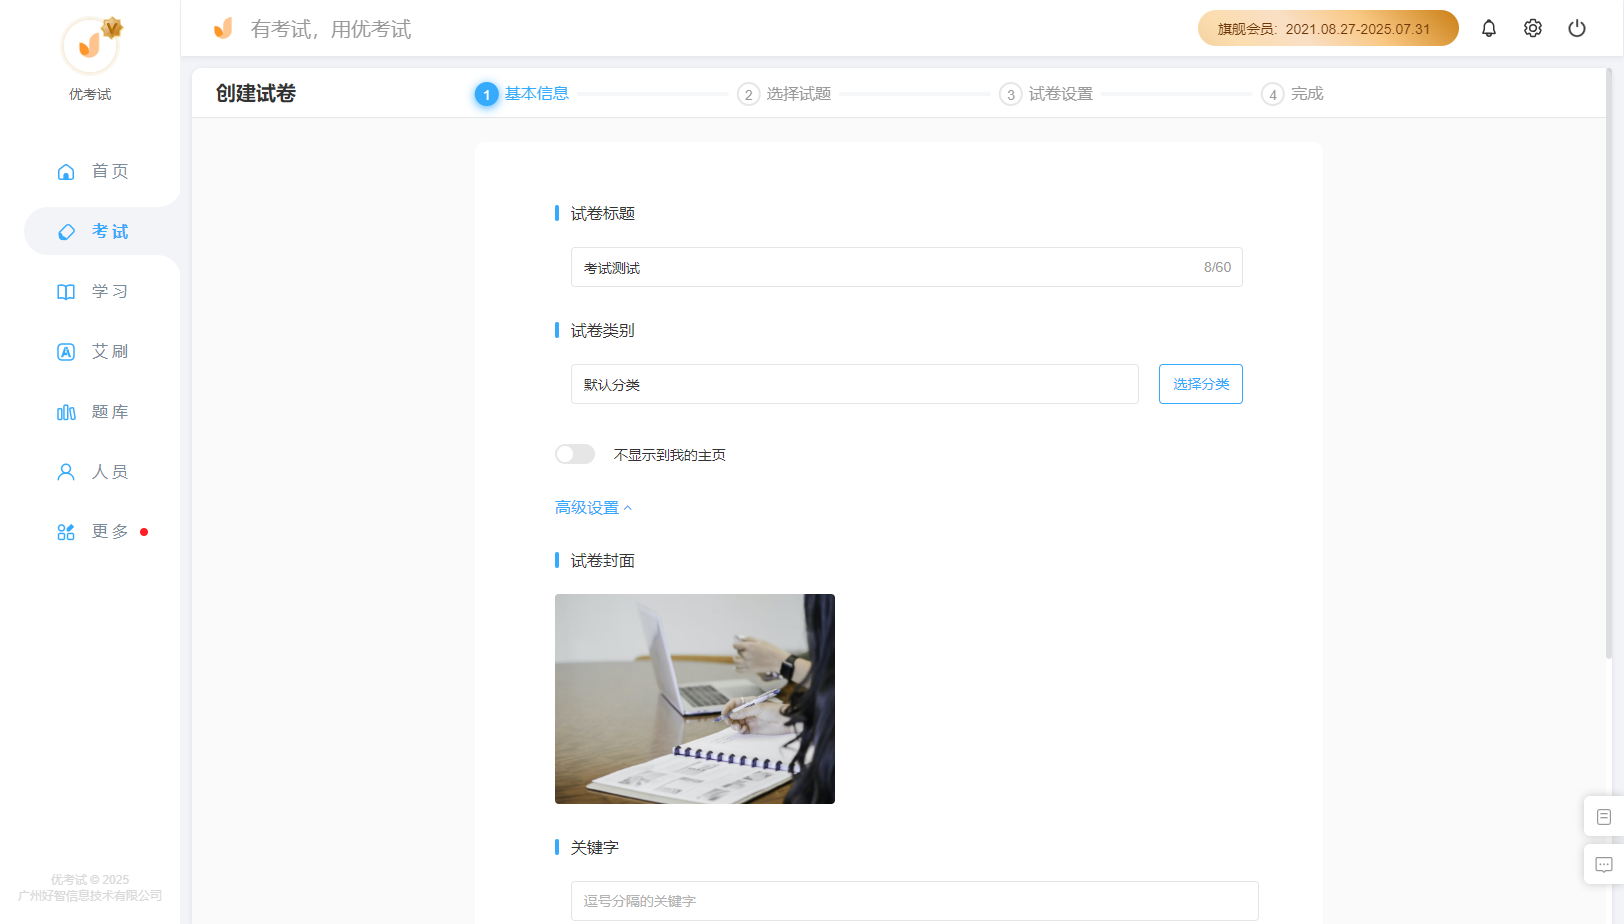
Task: Open the settings gear icon
Action: 1533,28
